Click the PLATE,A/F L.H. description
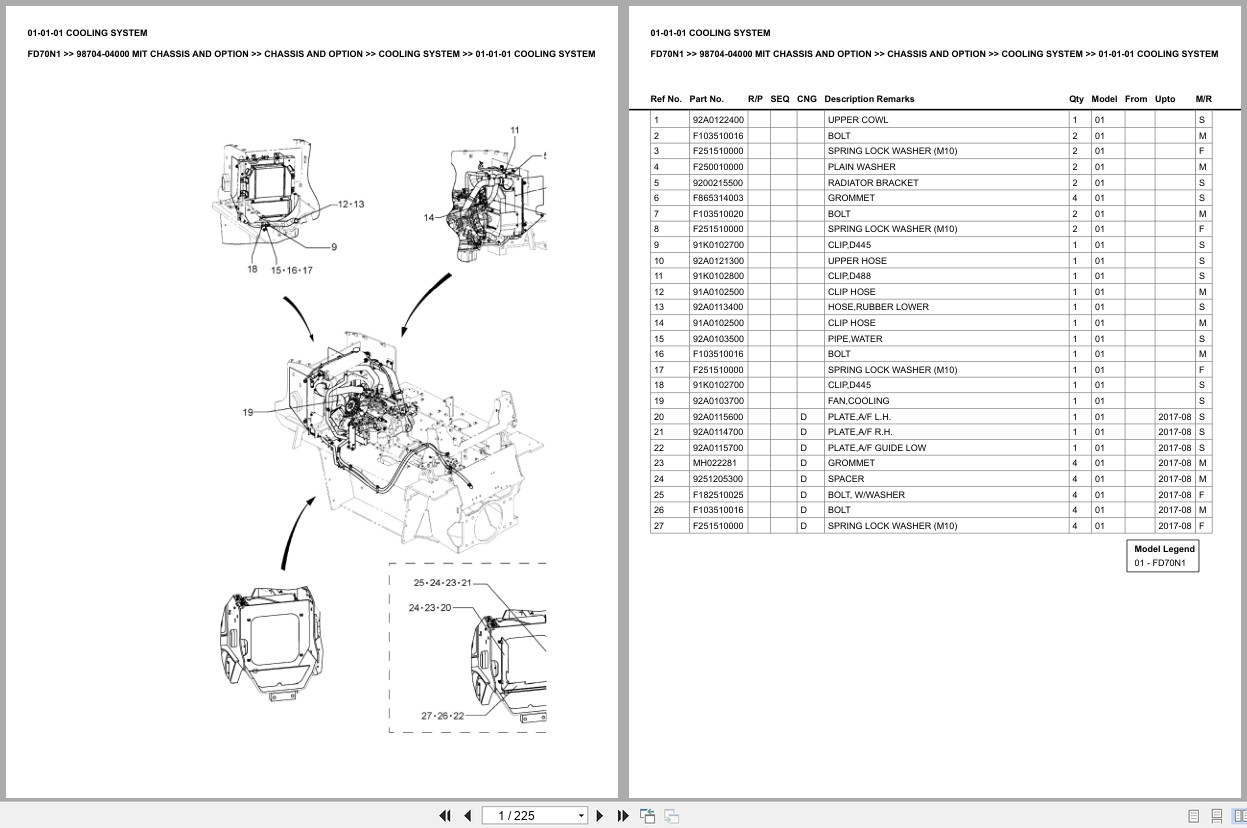Viewport: 1247px width, 828px height. [859, 417]
